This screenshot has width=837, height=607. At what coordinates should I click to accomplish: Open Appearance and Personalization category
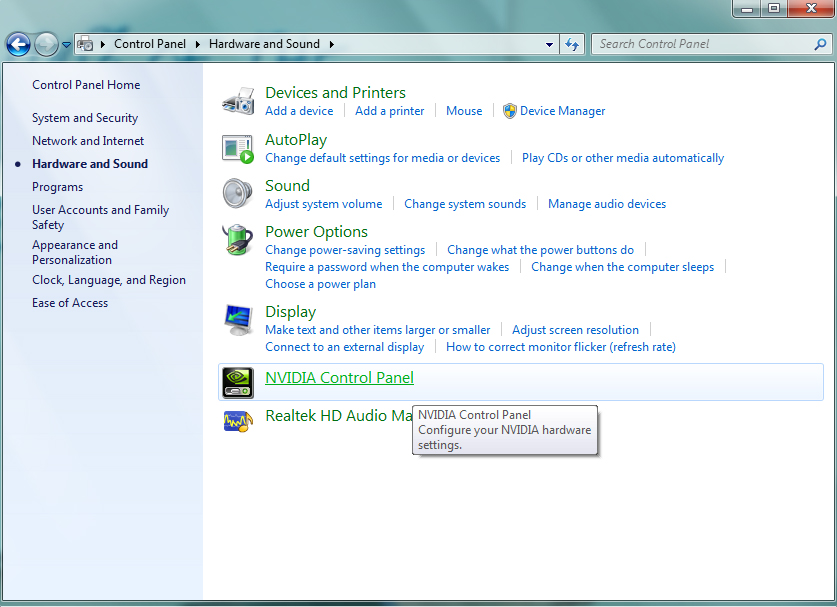pos(75,253)
